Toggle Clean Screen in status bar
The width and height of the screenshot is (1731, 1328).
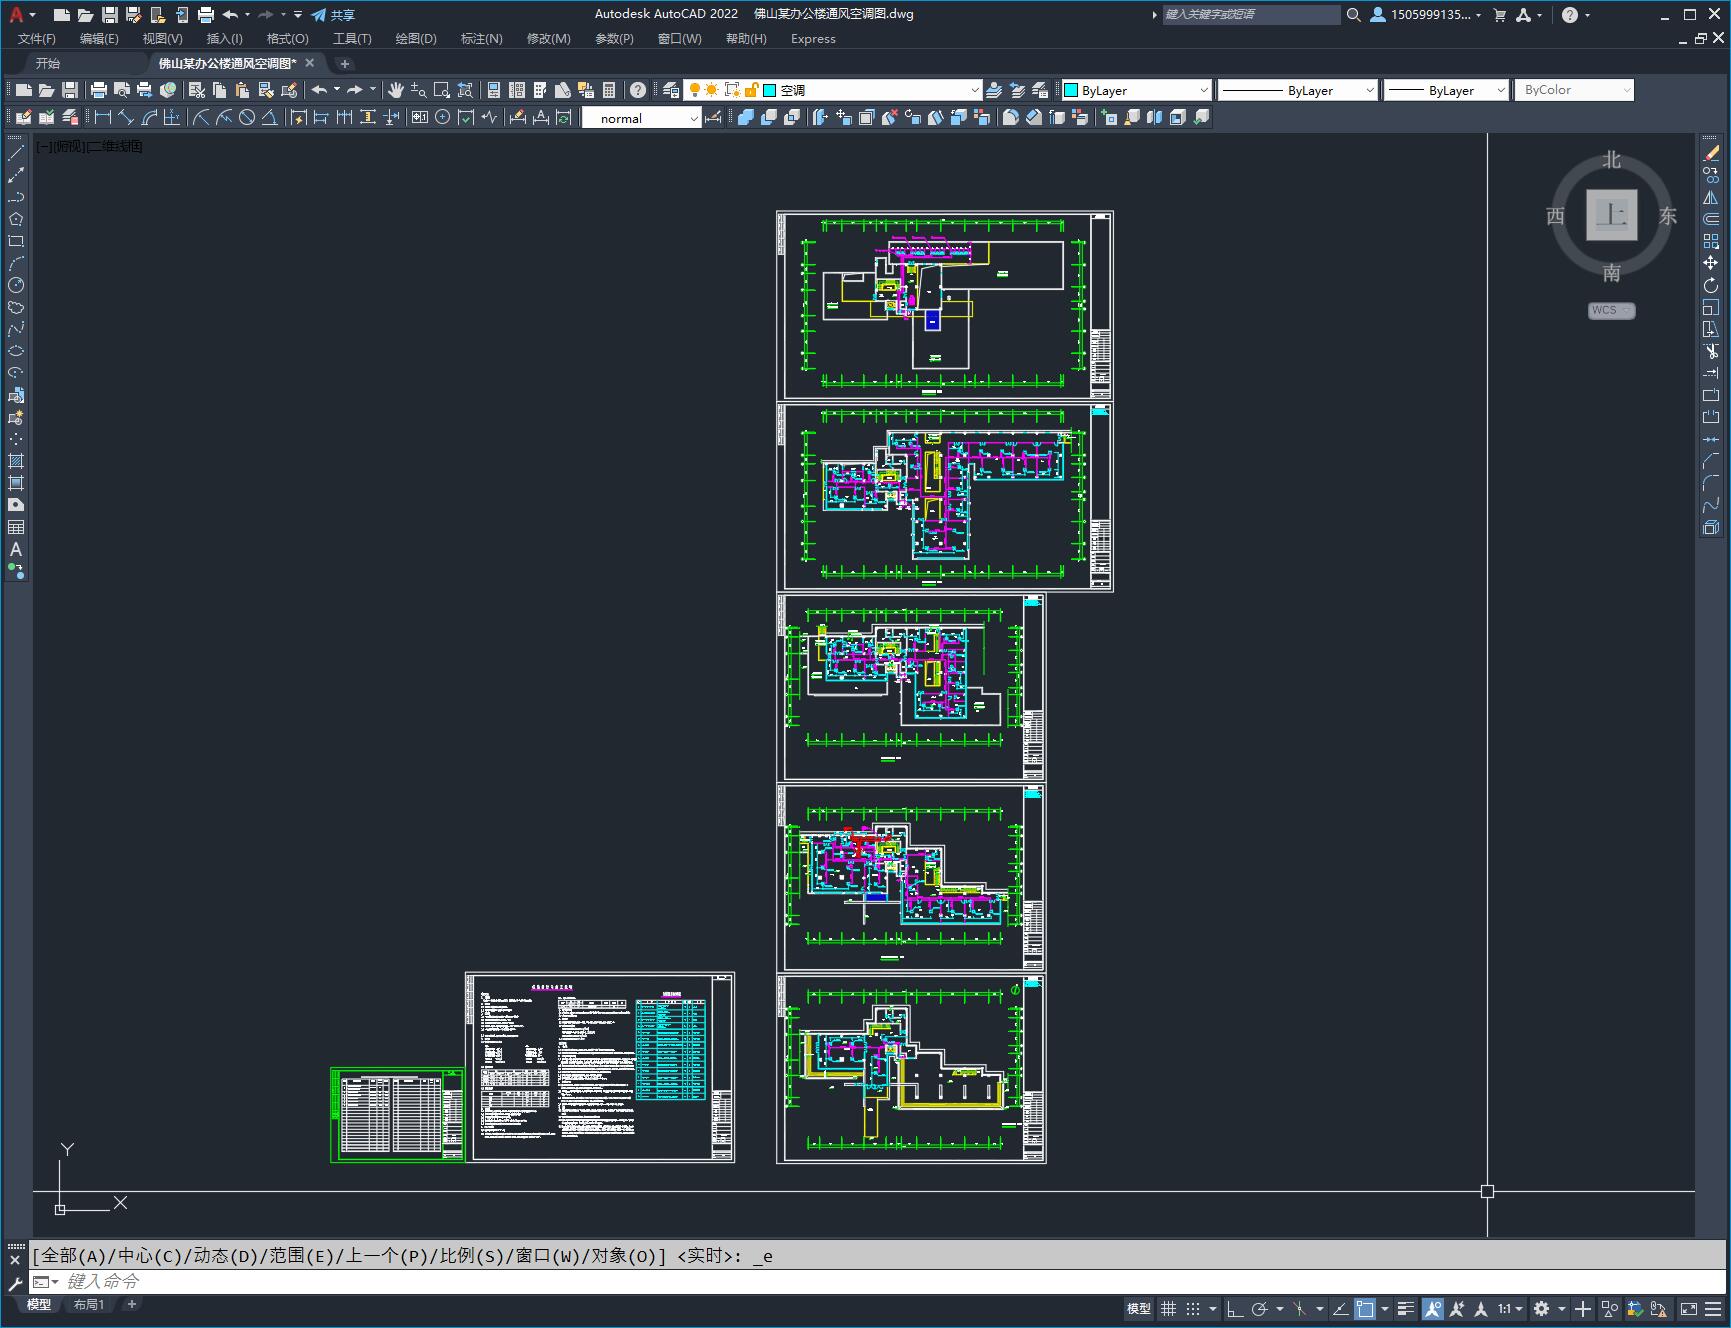pyautogui.click(x=1688, y=1309)
